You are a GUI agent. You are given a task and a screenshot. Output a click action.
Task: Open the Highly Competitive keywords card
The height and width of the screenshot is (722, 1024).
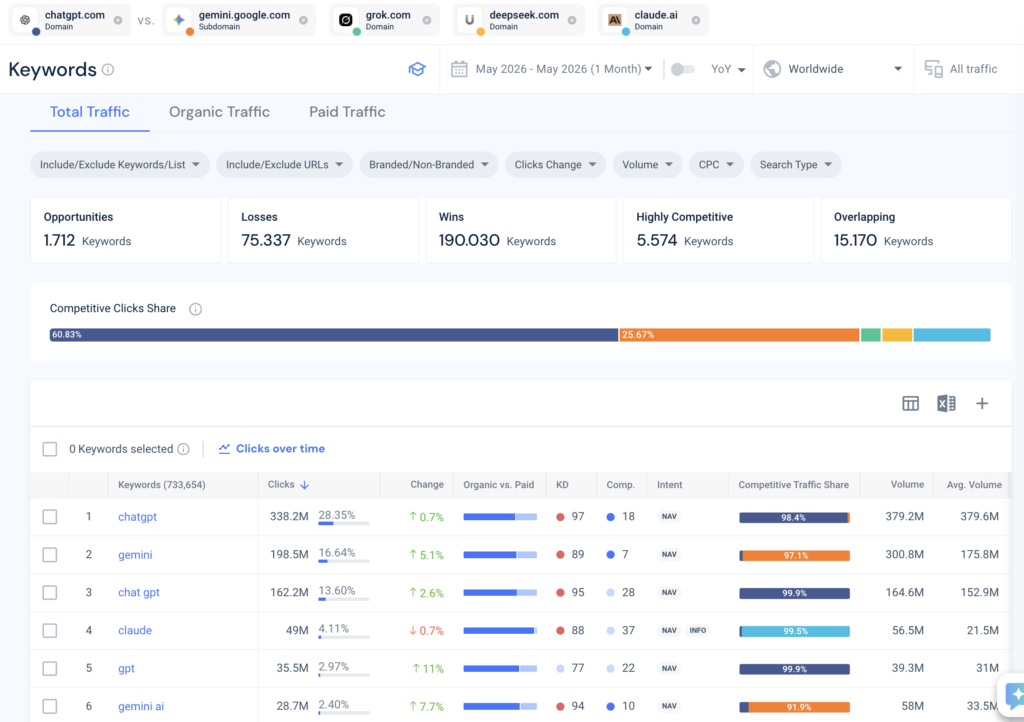coord(718,230)
